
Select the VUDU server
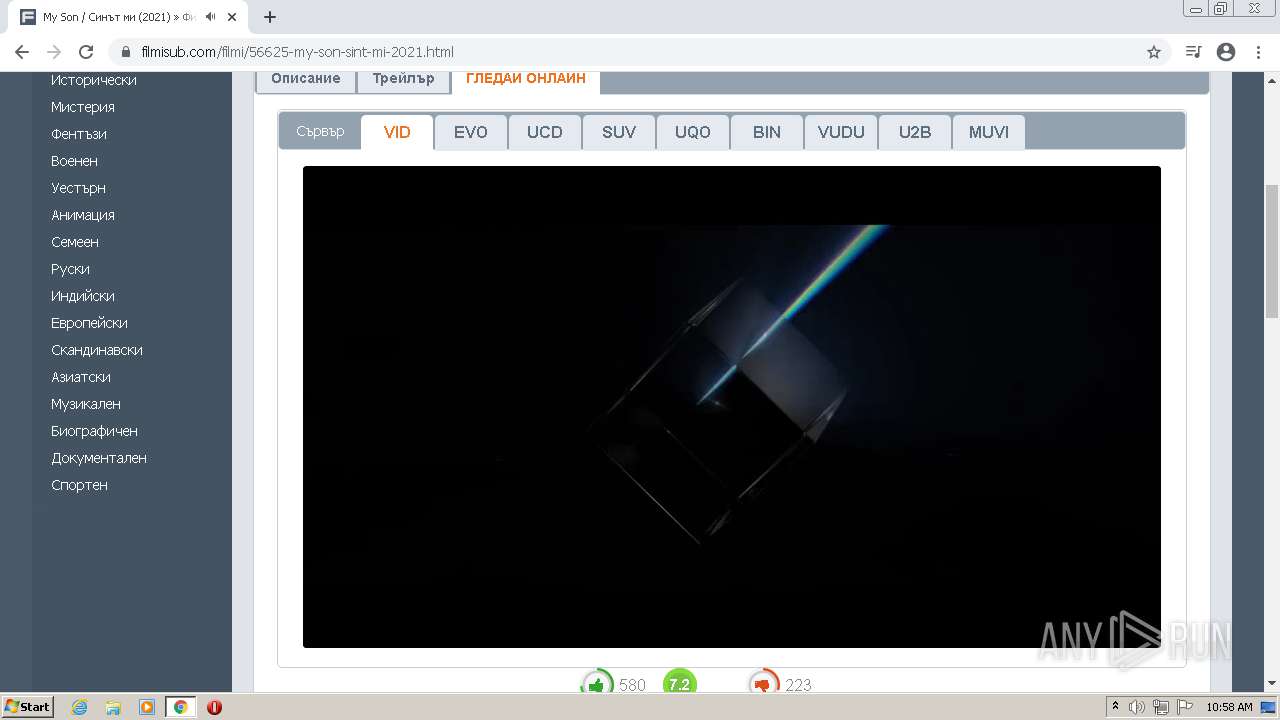841,132
